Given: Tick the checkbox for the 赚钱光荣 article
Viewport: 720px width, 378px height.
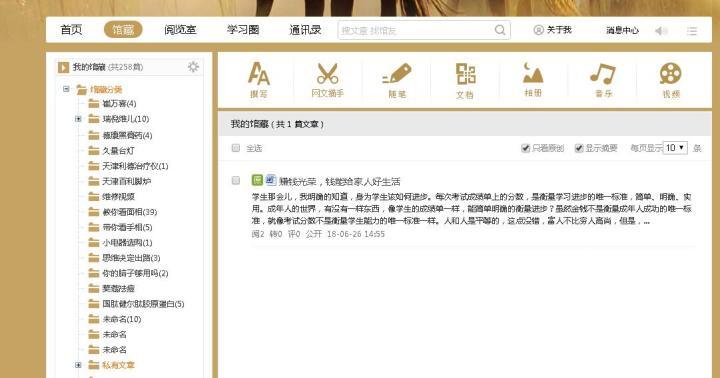Looking at the screenshot, I should [236, 181].
